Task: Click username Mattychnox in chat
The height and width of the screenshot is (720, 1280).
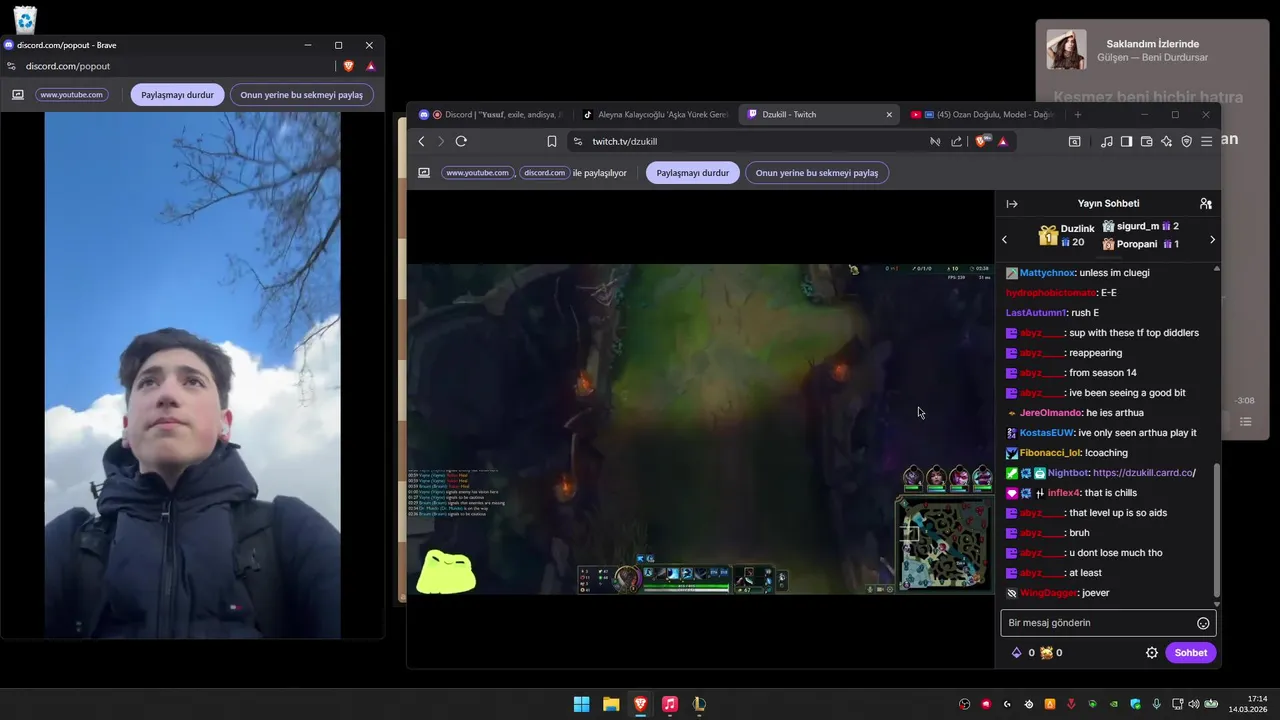Action: coord(1047,273)
